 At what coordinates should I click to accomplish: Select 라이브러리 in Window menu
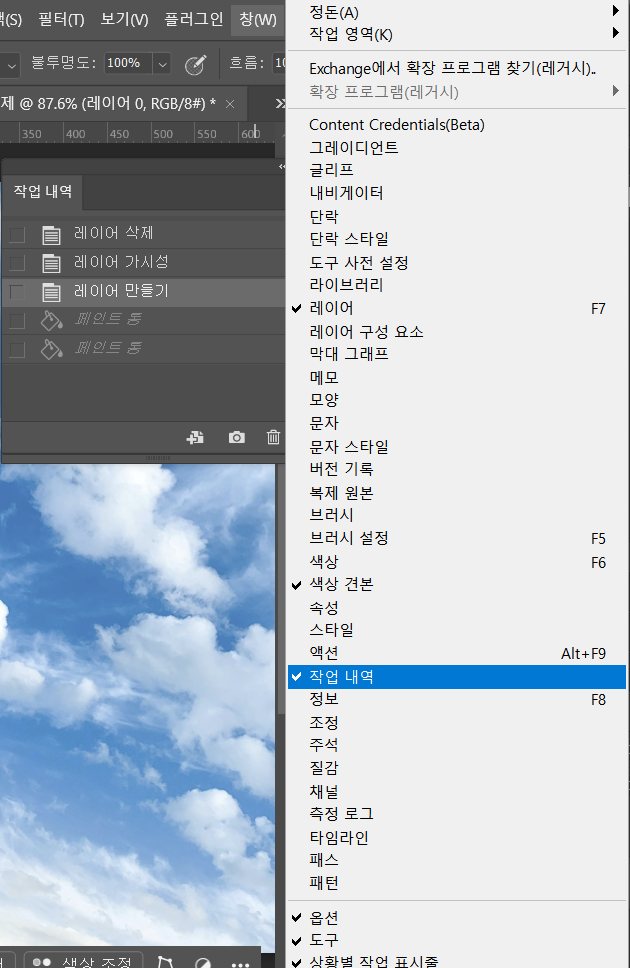[457, 285]
